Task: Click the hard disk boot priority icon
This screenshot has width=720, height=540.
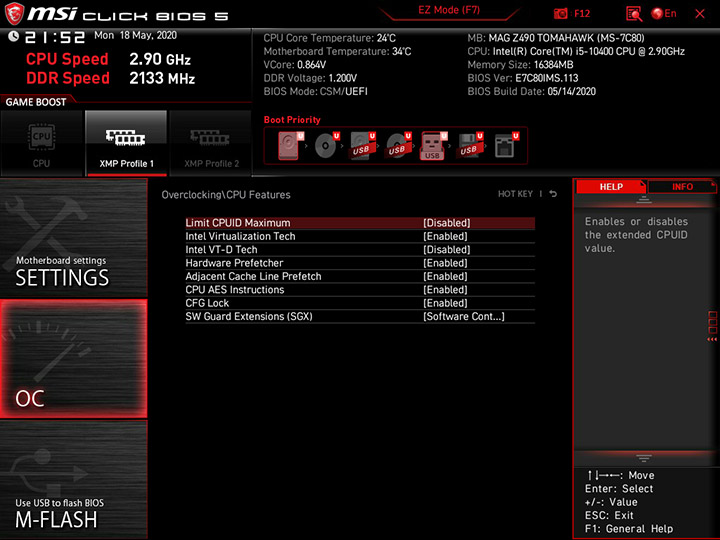Action: (x=290, y=146)
